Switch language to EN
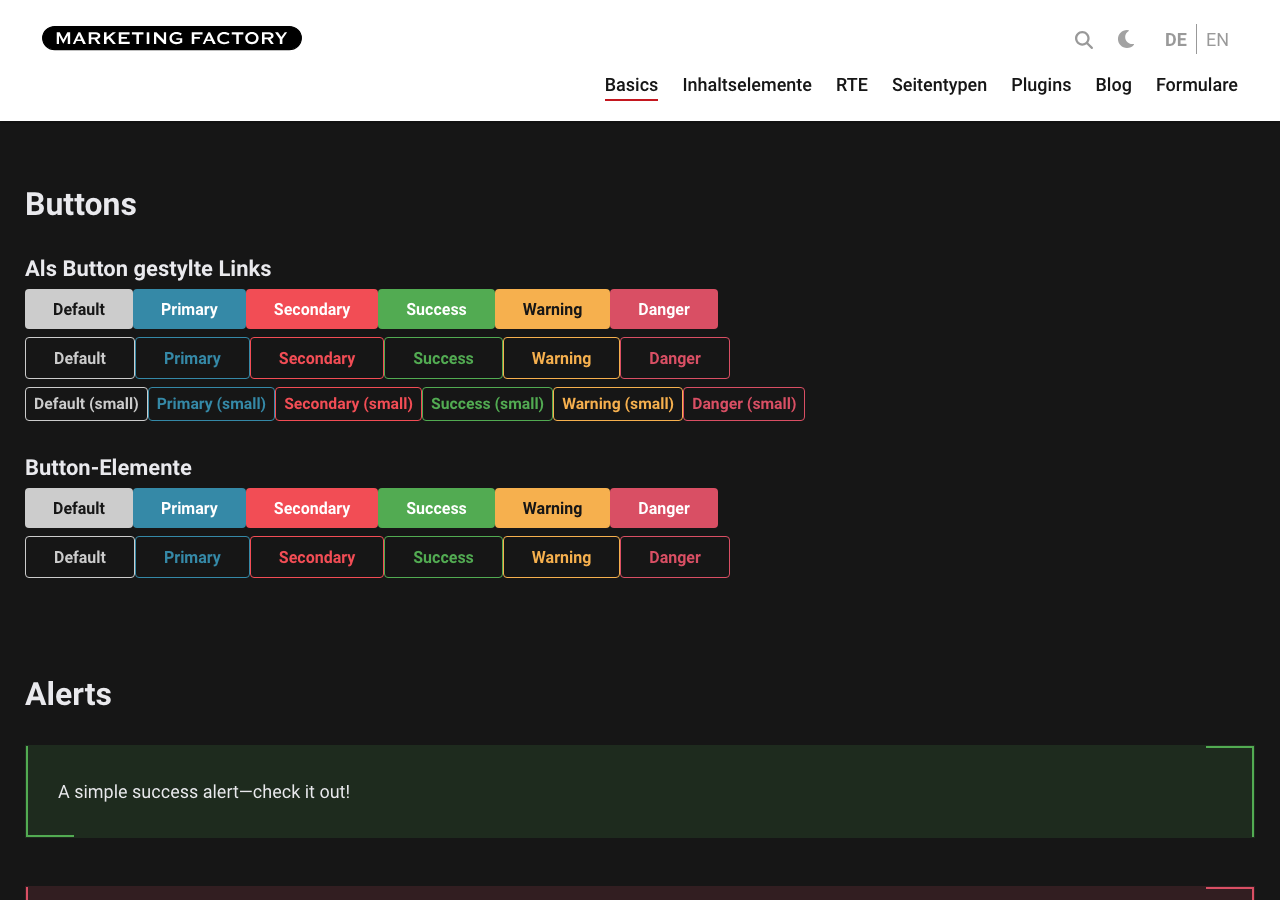 point(1217,40)
